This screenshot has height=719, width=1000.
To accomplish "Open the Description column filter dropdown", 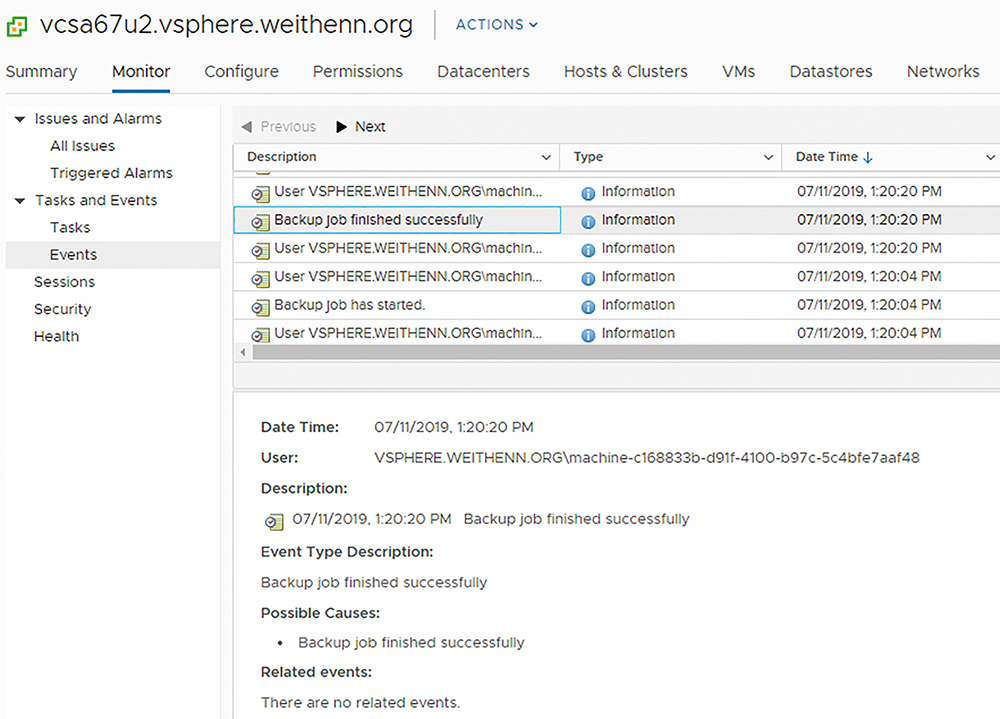I will click(546, 158).
